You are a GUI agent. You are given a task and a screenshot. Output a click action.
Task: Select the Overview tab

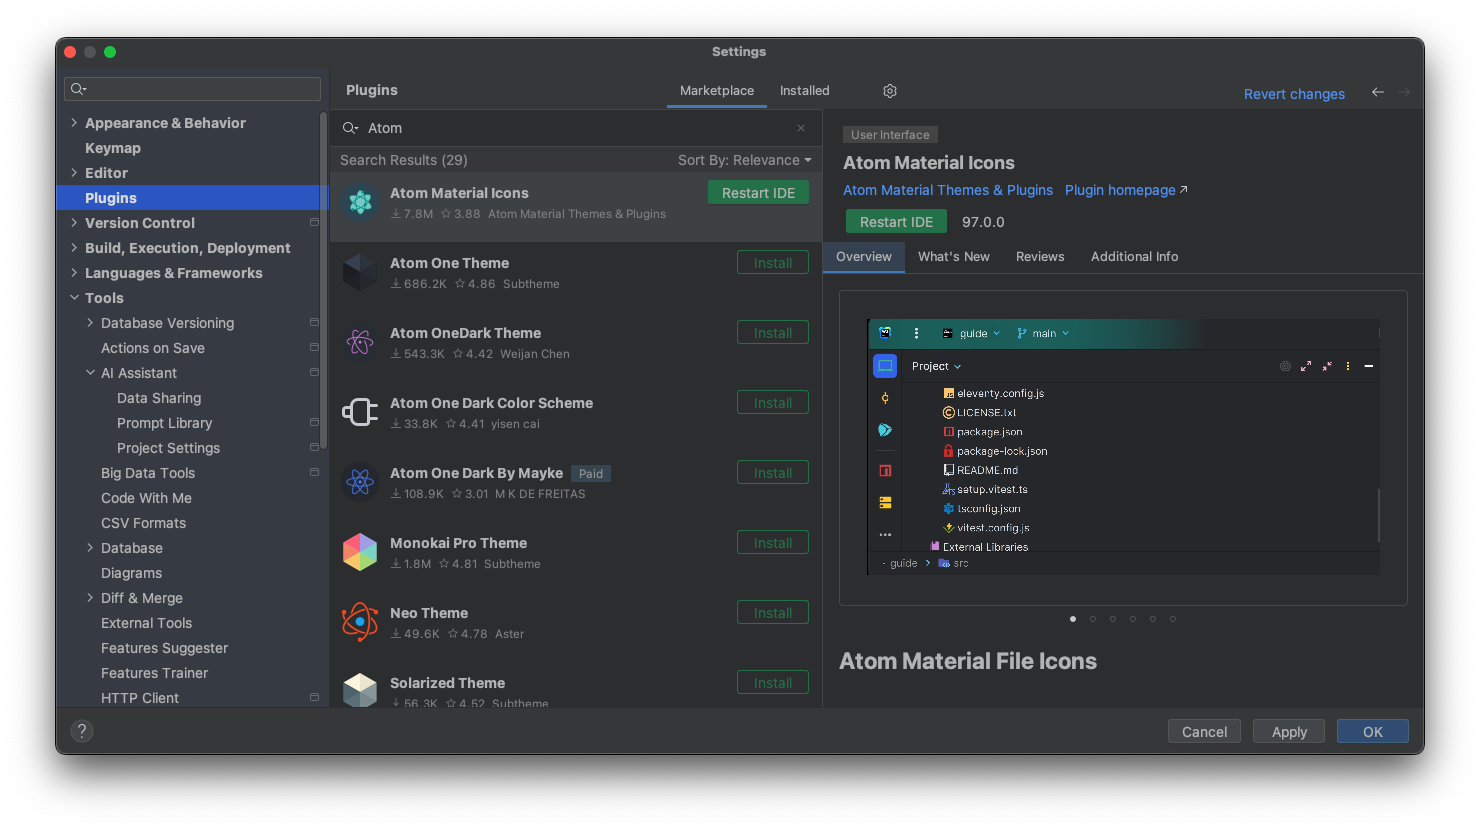pyautogui.click(x=864, y=257)
